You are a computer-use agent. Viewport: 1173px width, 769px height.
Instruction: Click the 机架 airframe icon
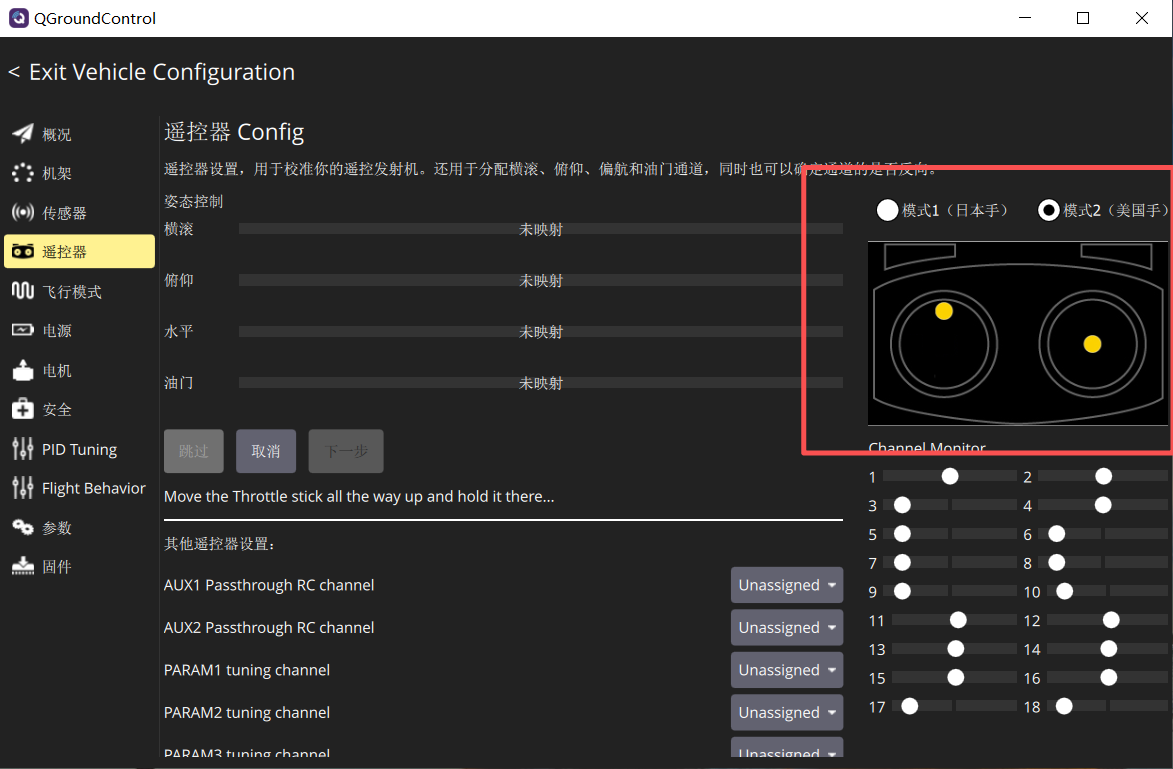pyautogui.click(x=22, y=173)
